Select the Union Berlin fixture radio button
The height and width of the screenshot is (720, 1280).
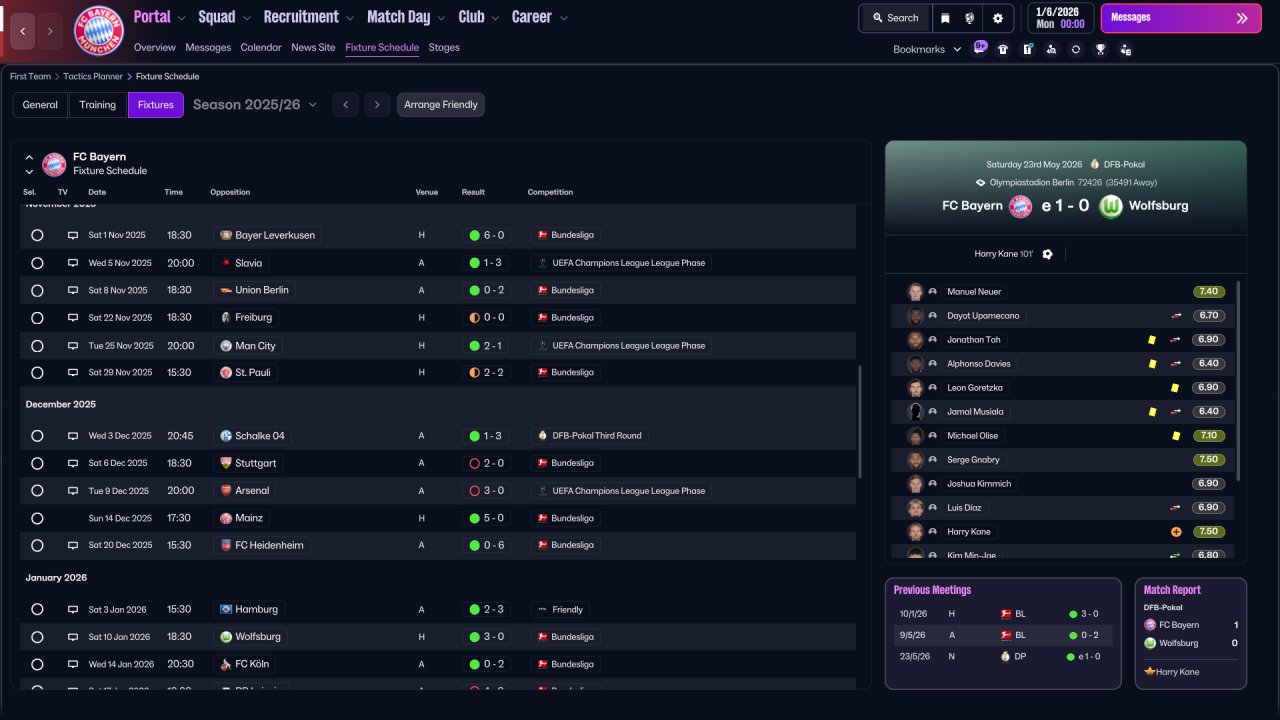37,290
